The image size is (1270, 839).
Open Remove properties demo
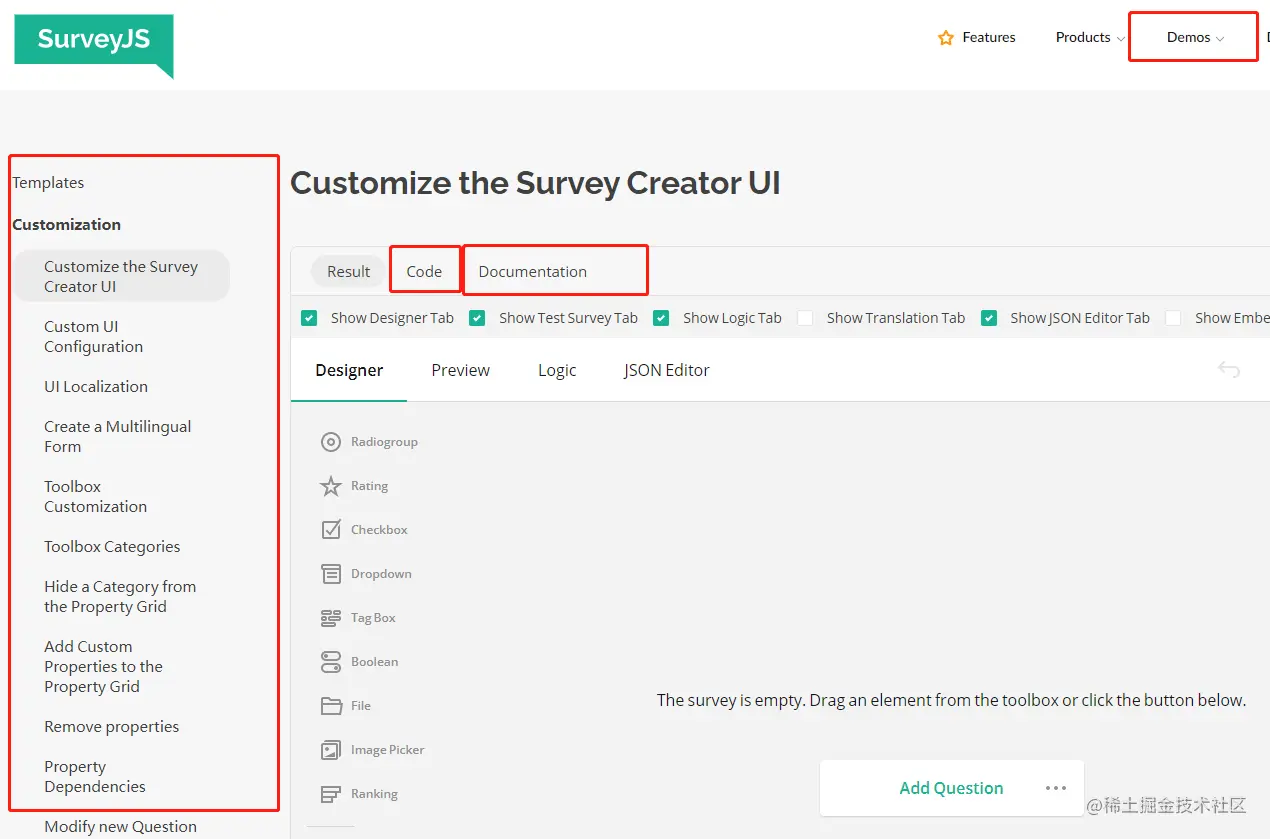(x=111, y=727)
